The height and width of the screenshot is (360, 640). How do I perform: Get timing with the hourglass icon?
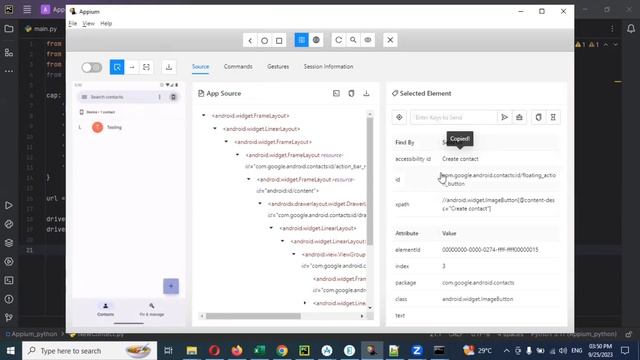tap(553, 118)
